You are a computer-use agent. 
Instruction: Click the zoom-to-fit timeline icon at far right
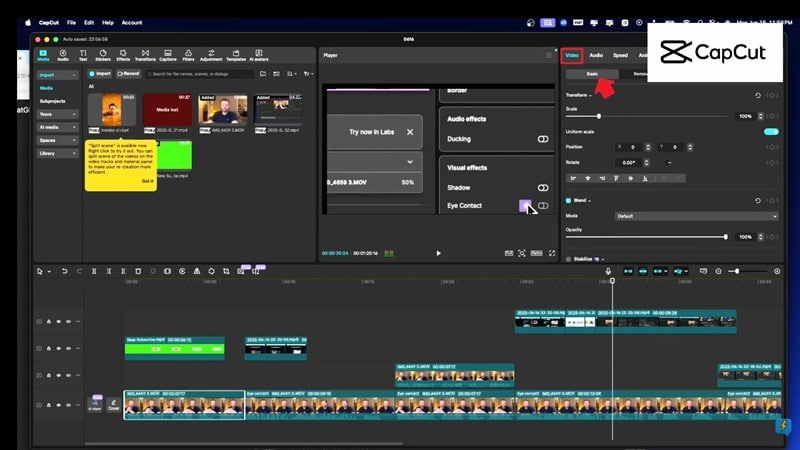coord(777,271)
